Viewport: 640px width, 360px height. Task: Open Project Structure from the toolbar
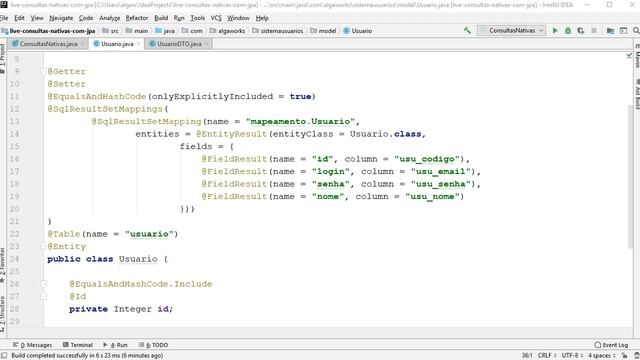(610, 31)
